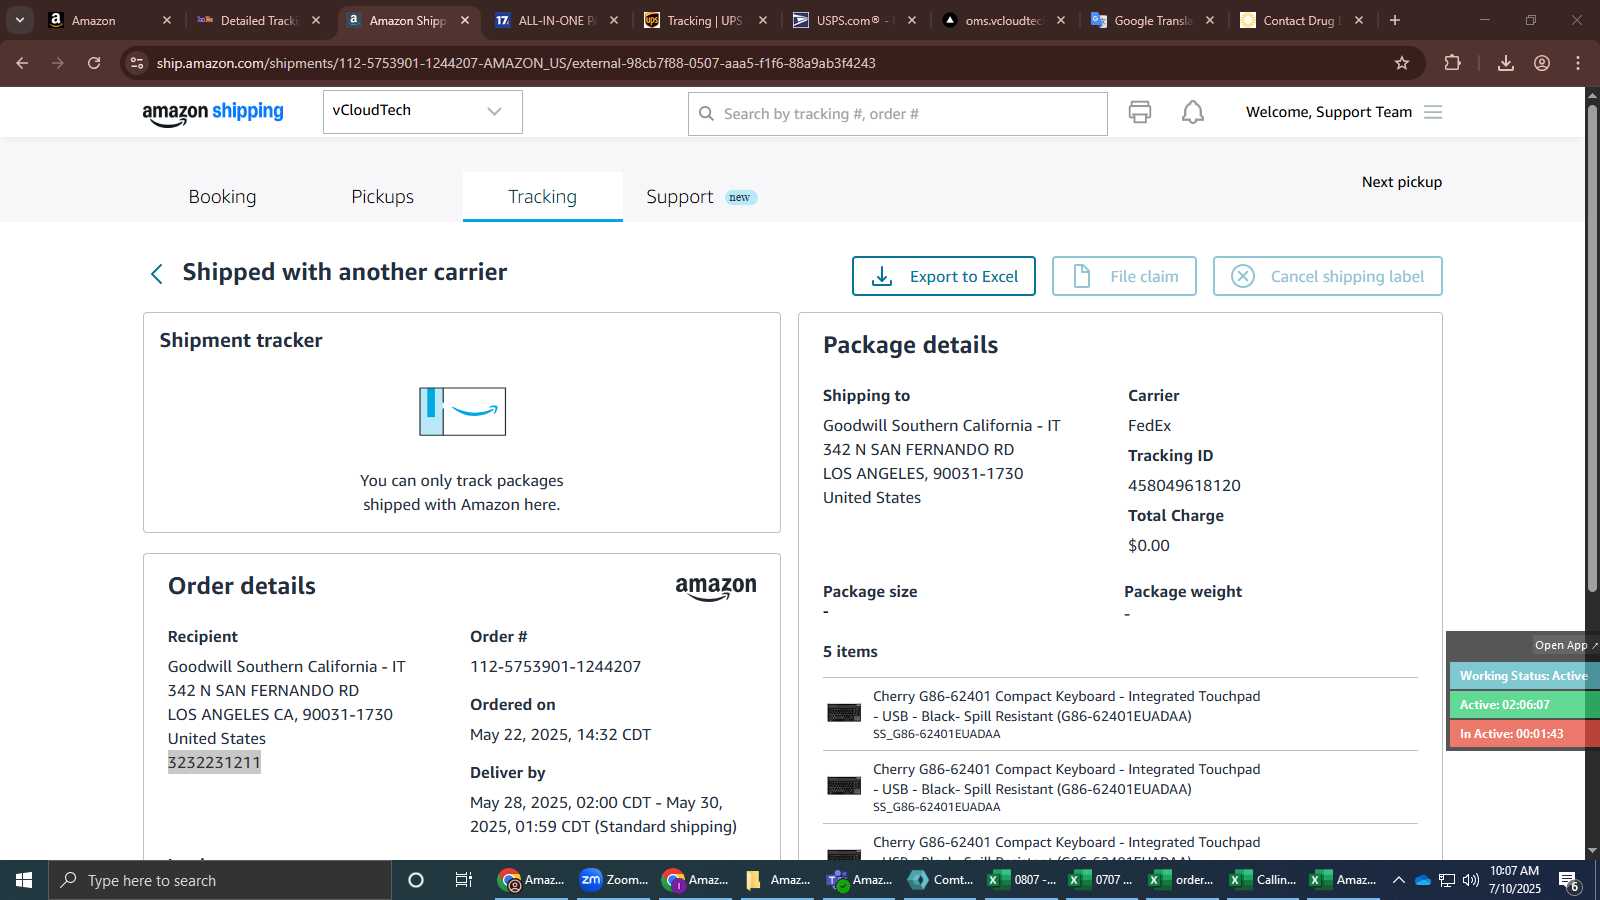This screenshot has height=900, width=1600.
Task: Open the order Excel file in taskbar
Action: click(x=1182, y=880)
